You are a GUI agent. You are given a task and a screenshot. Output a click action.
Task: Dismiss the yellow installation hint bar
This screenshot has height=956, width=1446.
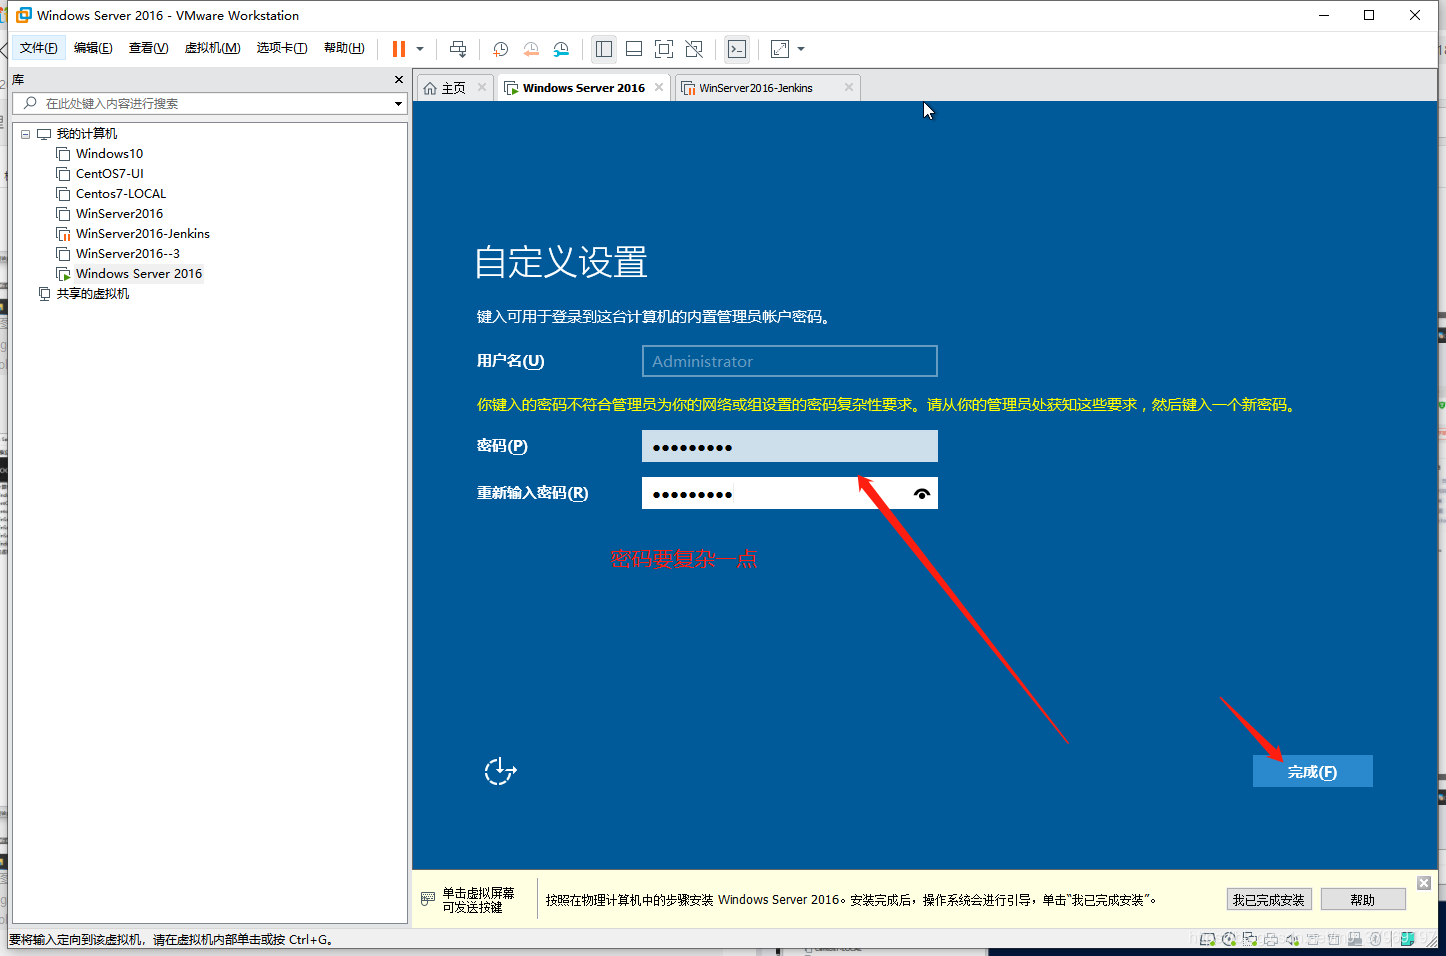click(1424, 883)
